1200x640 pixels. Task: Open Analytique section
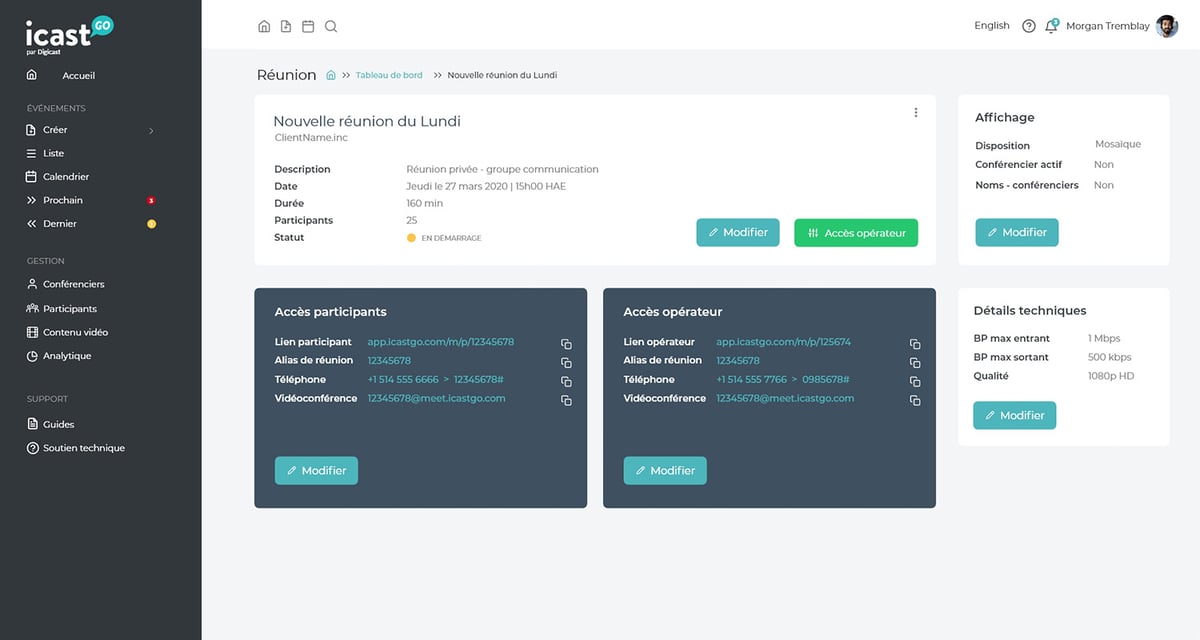coord(67,356)
